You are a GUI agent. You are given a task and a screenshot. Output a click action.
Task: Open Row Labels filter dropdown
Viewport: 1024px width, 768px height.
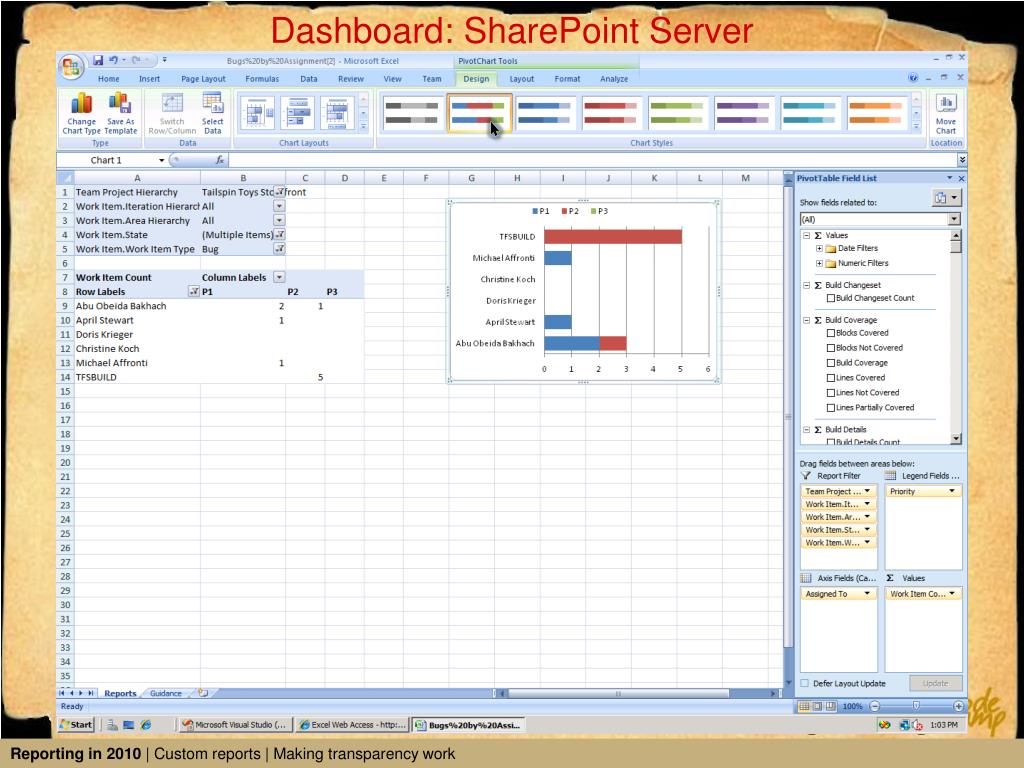193,292
